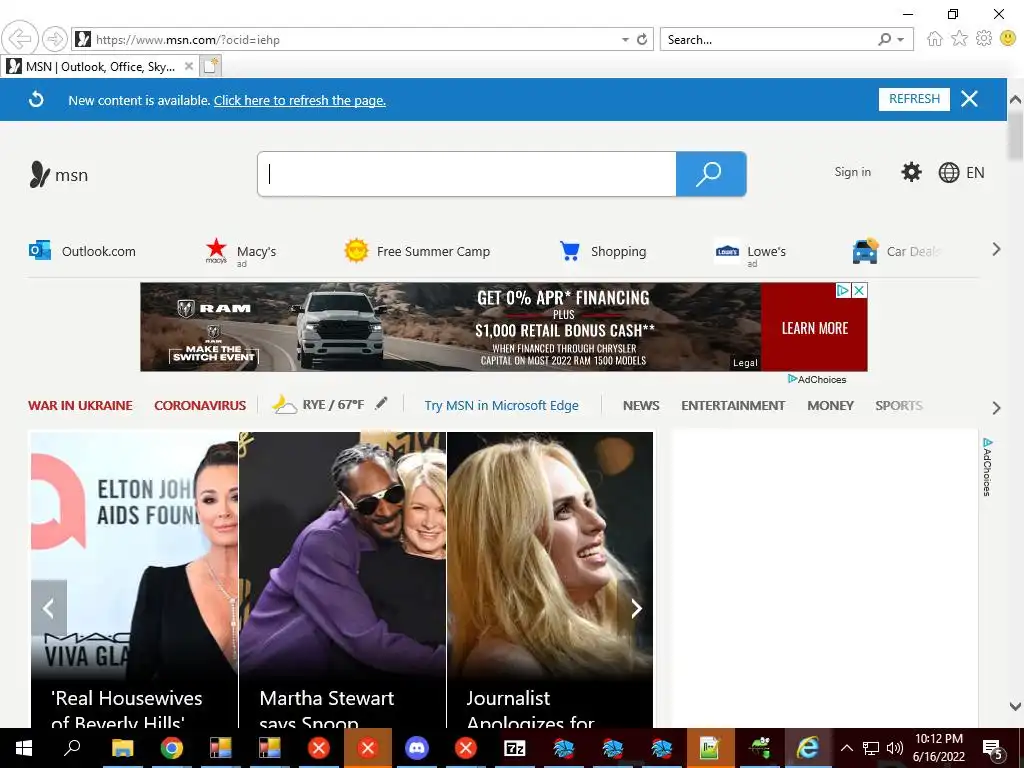Click the smiley feedback icon
This screenshot has width=1024, height=768.
(x=1008, y=39)
